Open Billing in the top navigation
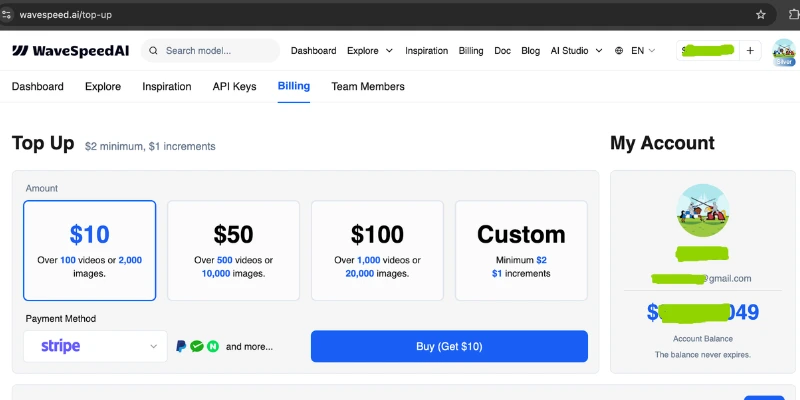The width and height of the screenshot is (800, 400). pyautogui.click(x=471, y=51)
